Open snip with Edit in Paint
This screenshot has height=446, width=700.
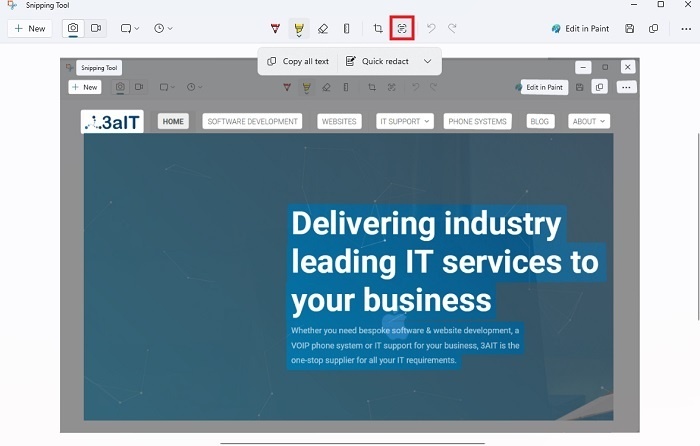[580, 29]
